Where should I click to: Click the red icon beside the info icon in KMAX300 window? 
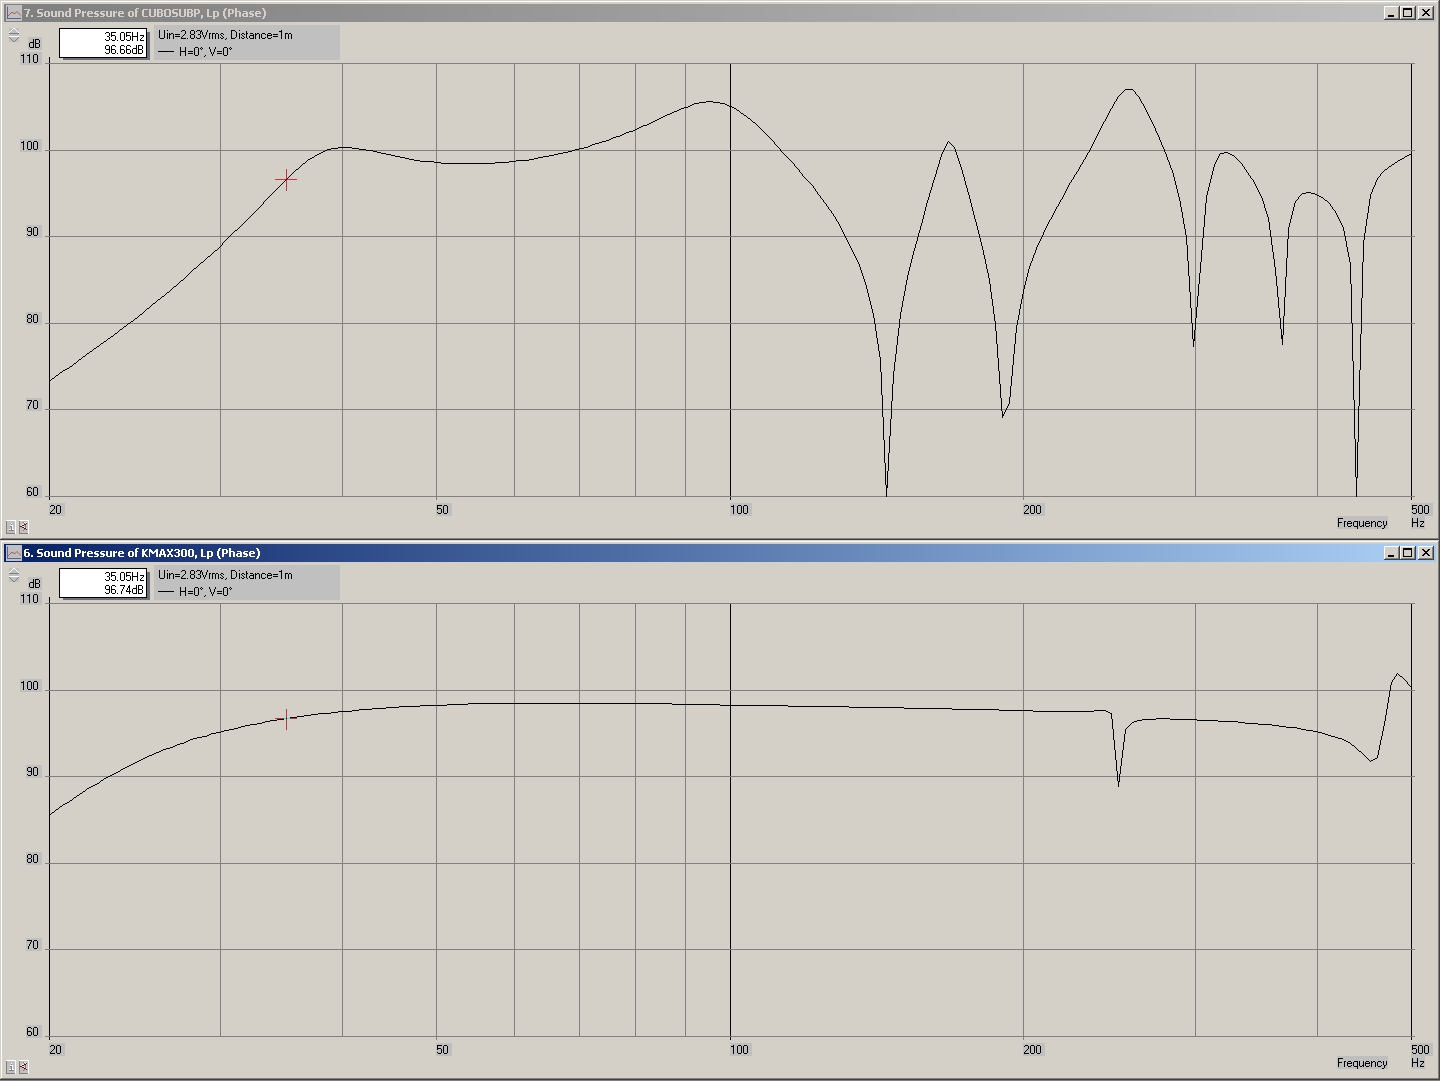[x=23, y=1067]
